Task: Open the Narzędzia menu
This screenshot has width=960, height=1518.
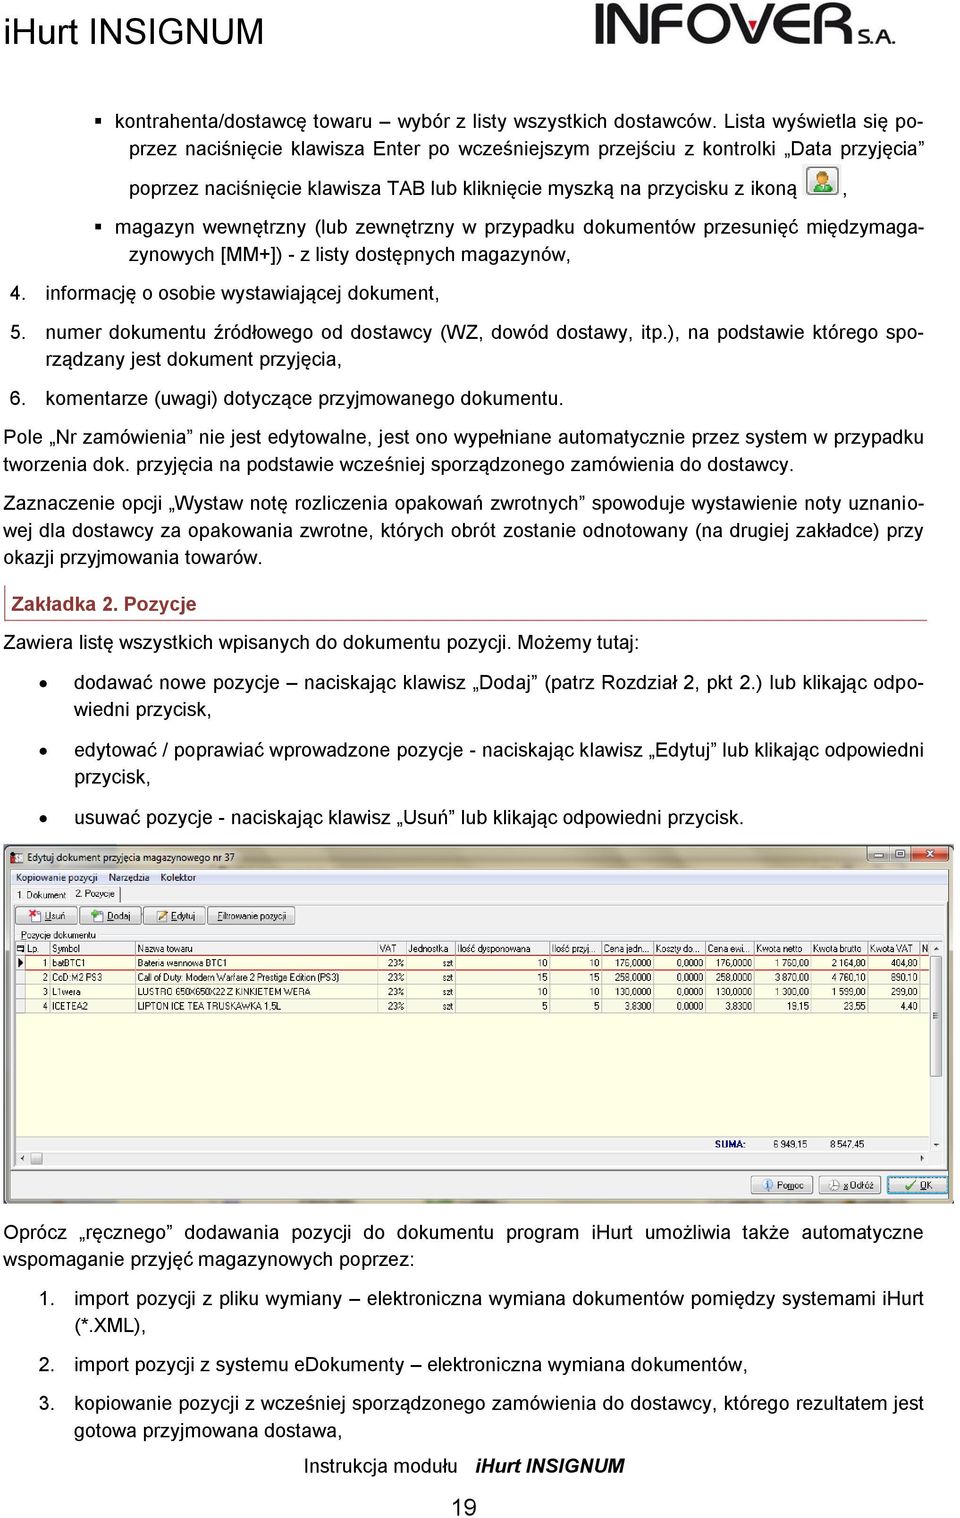Action: [x=129, y=877]
